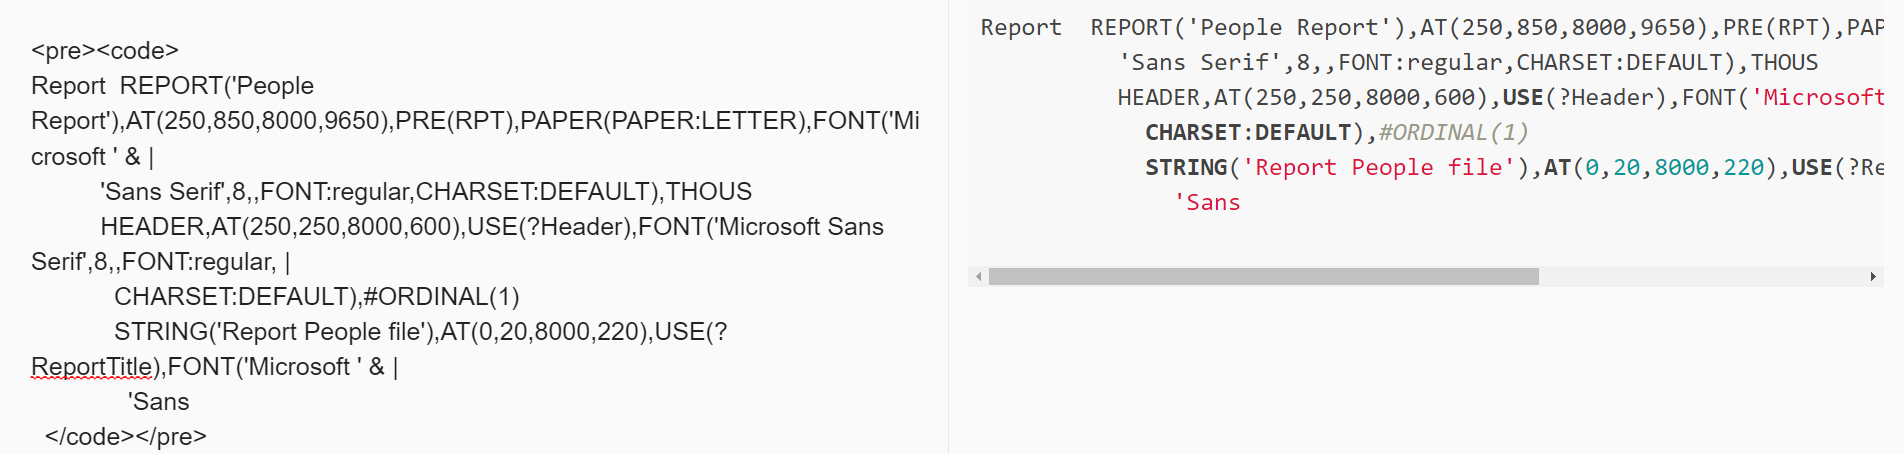Place cursor on the opening <pre><code> tag
Screen dimensions: 1904x454
click(105, 51)
